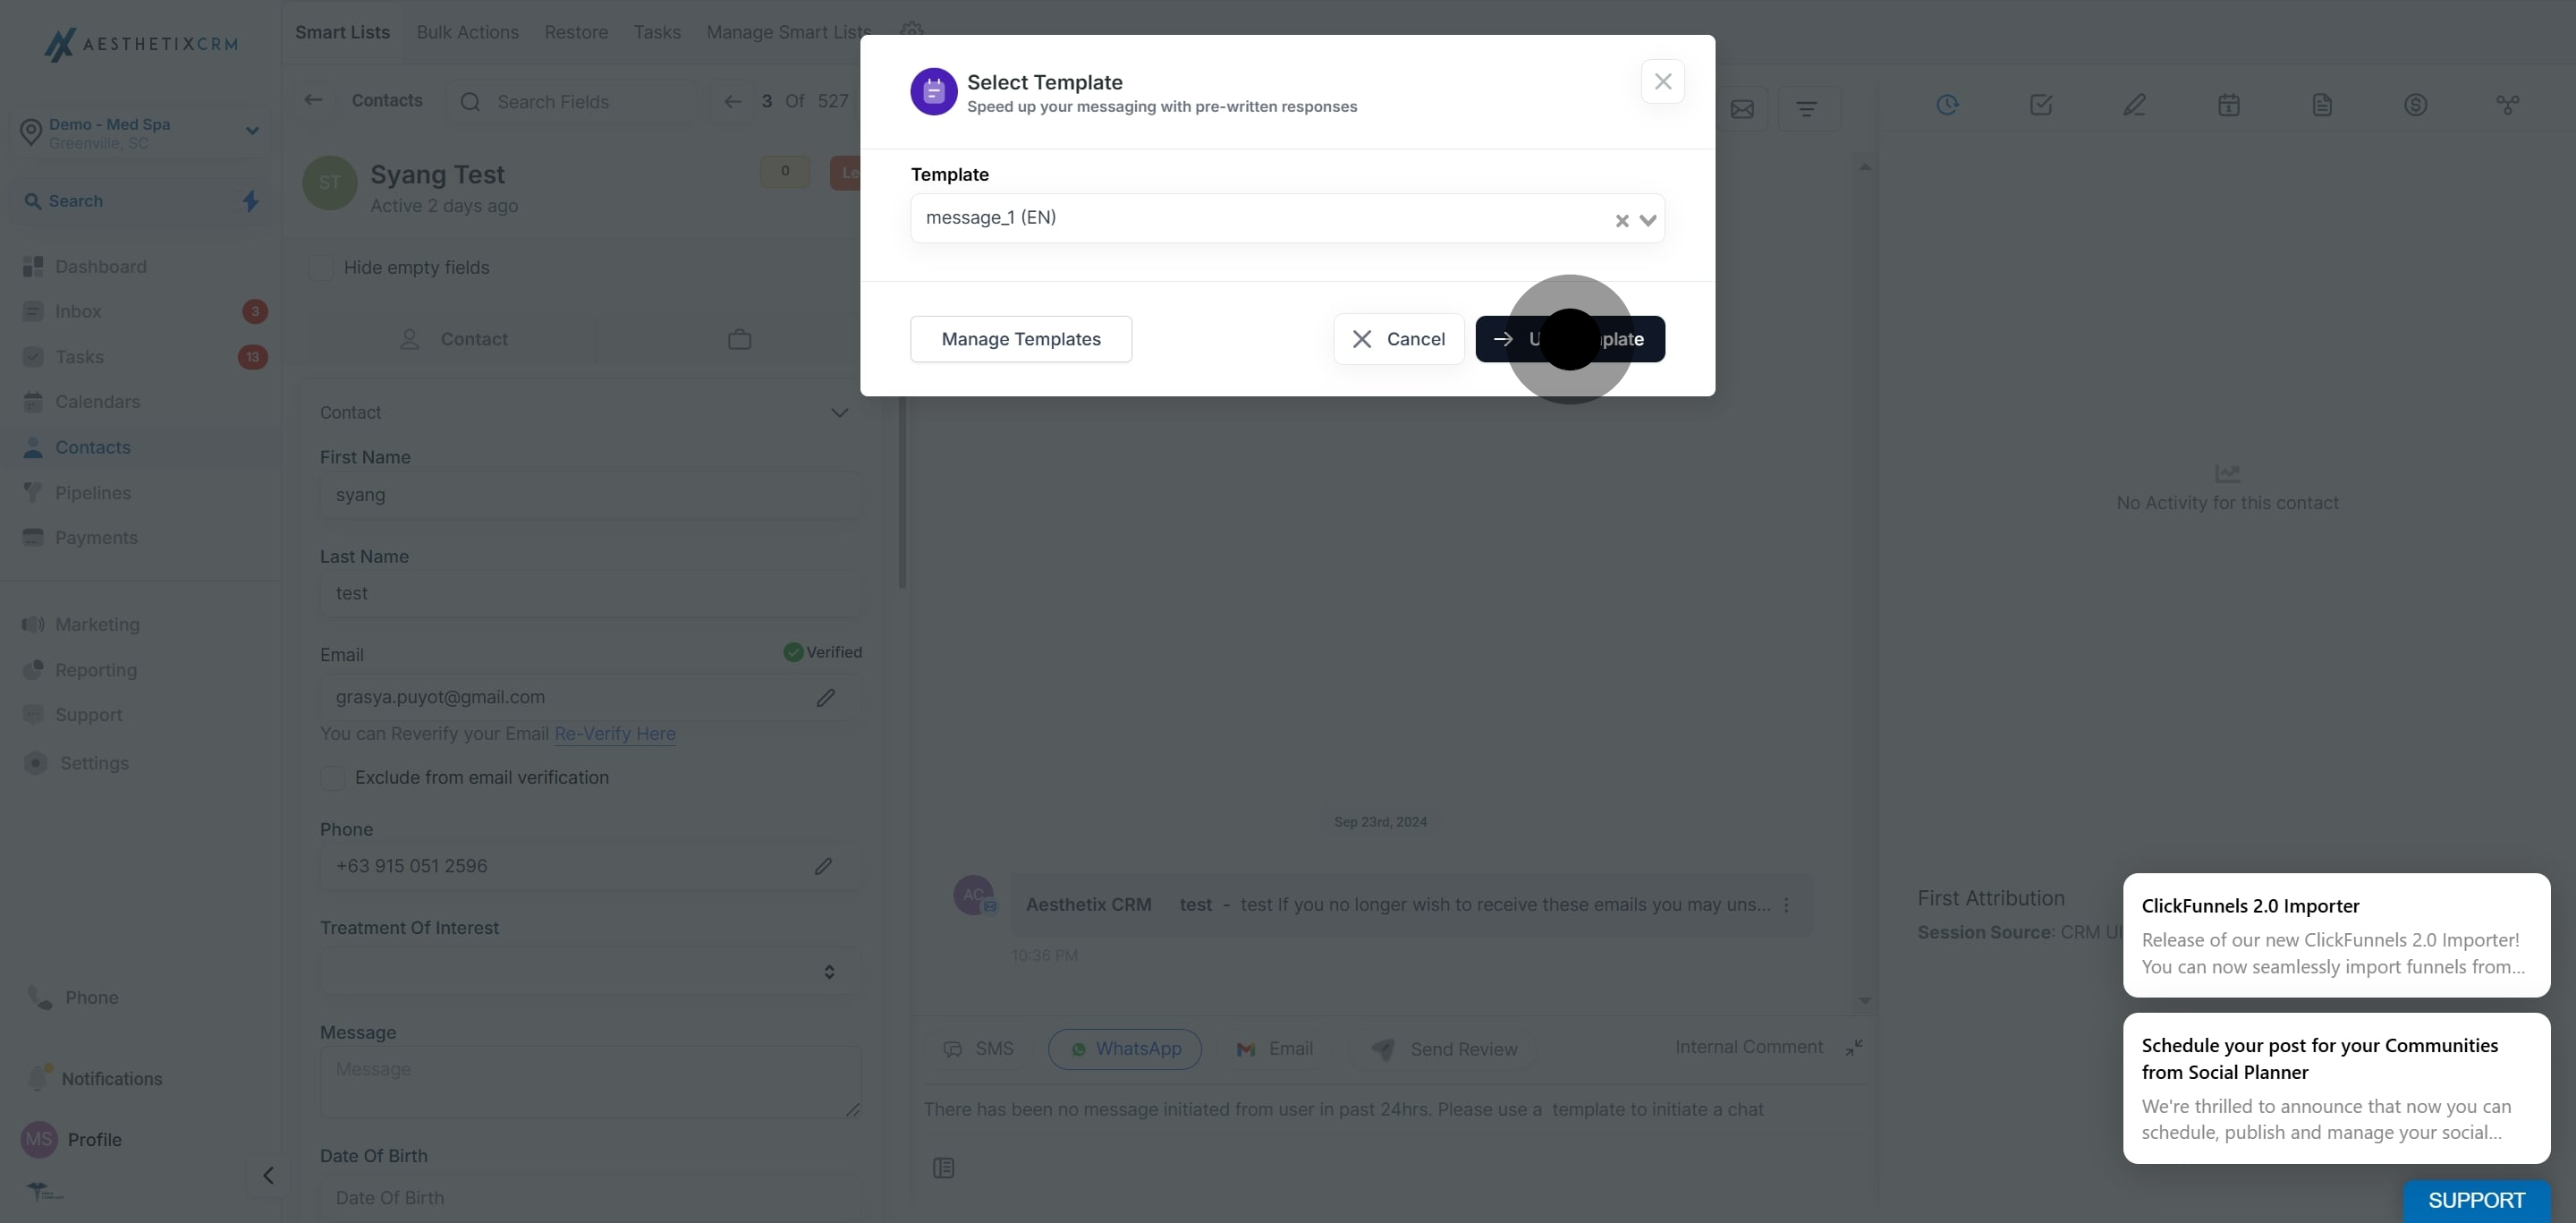Open the notes pencil icon
Screen dimensions: 2576x1223
[x=2134, y=104]
